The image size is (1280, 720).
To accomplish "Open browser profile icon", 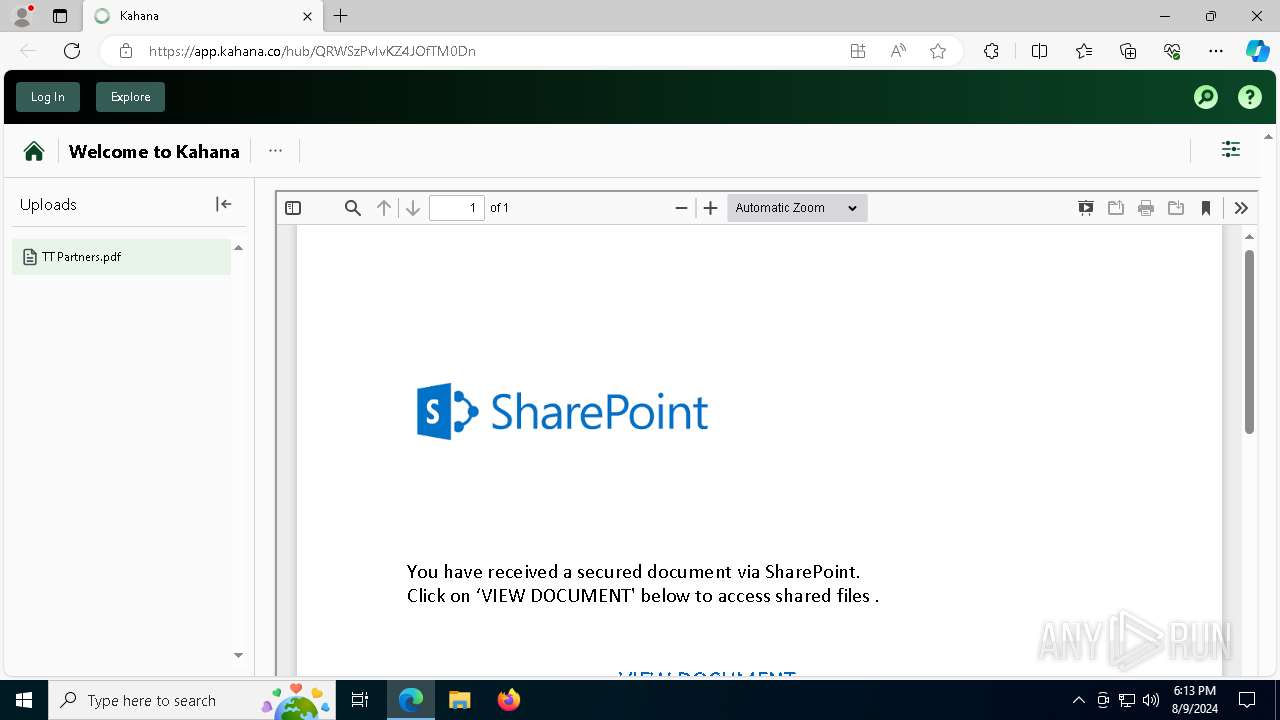I will click(x=22, y=16).
